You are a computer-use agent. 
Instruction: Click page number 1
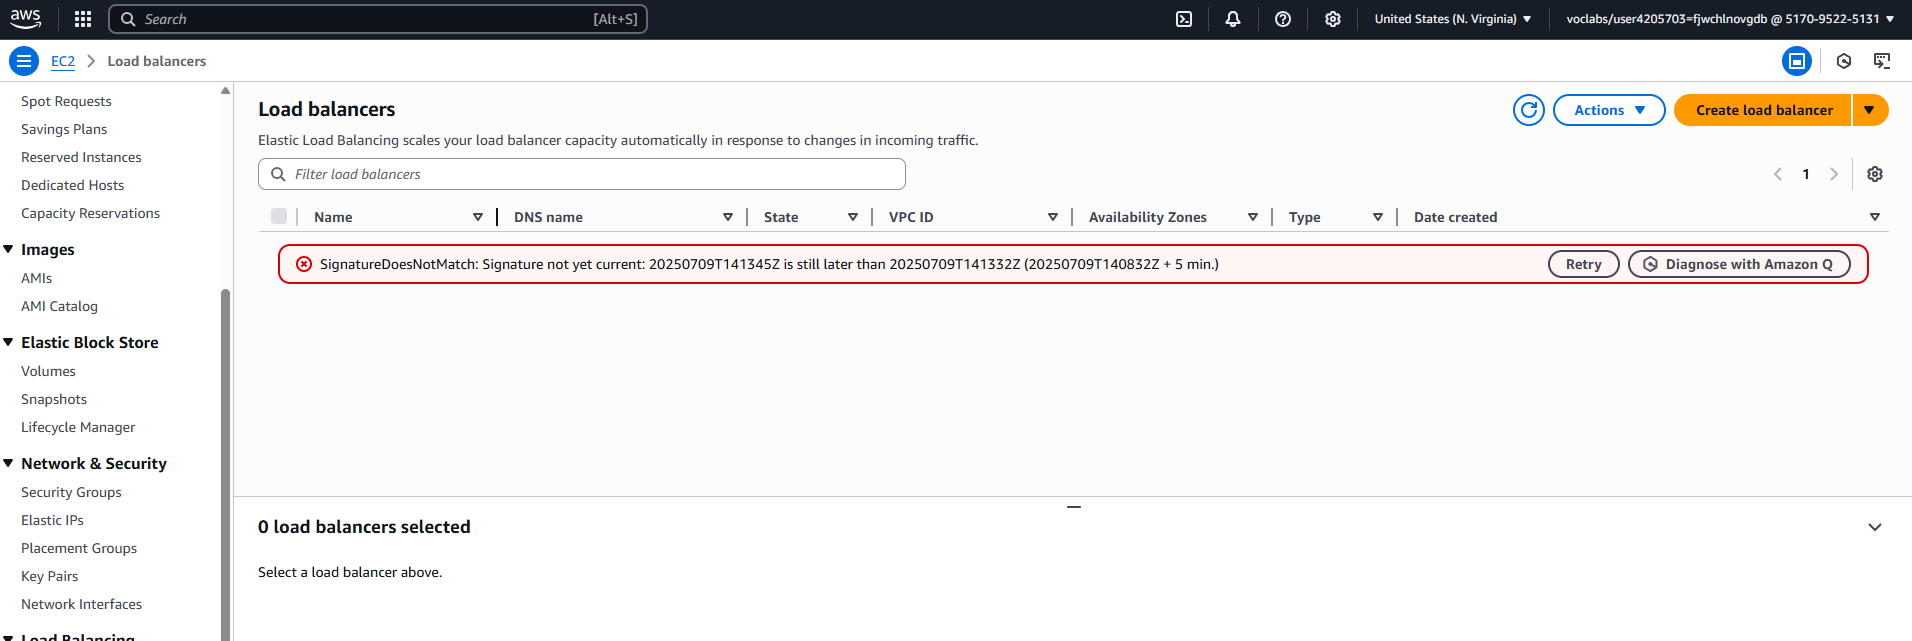pos(1806,174)
